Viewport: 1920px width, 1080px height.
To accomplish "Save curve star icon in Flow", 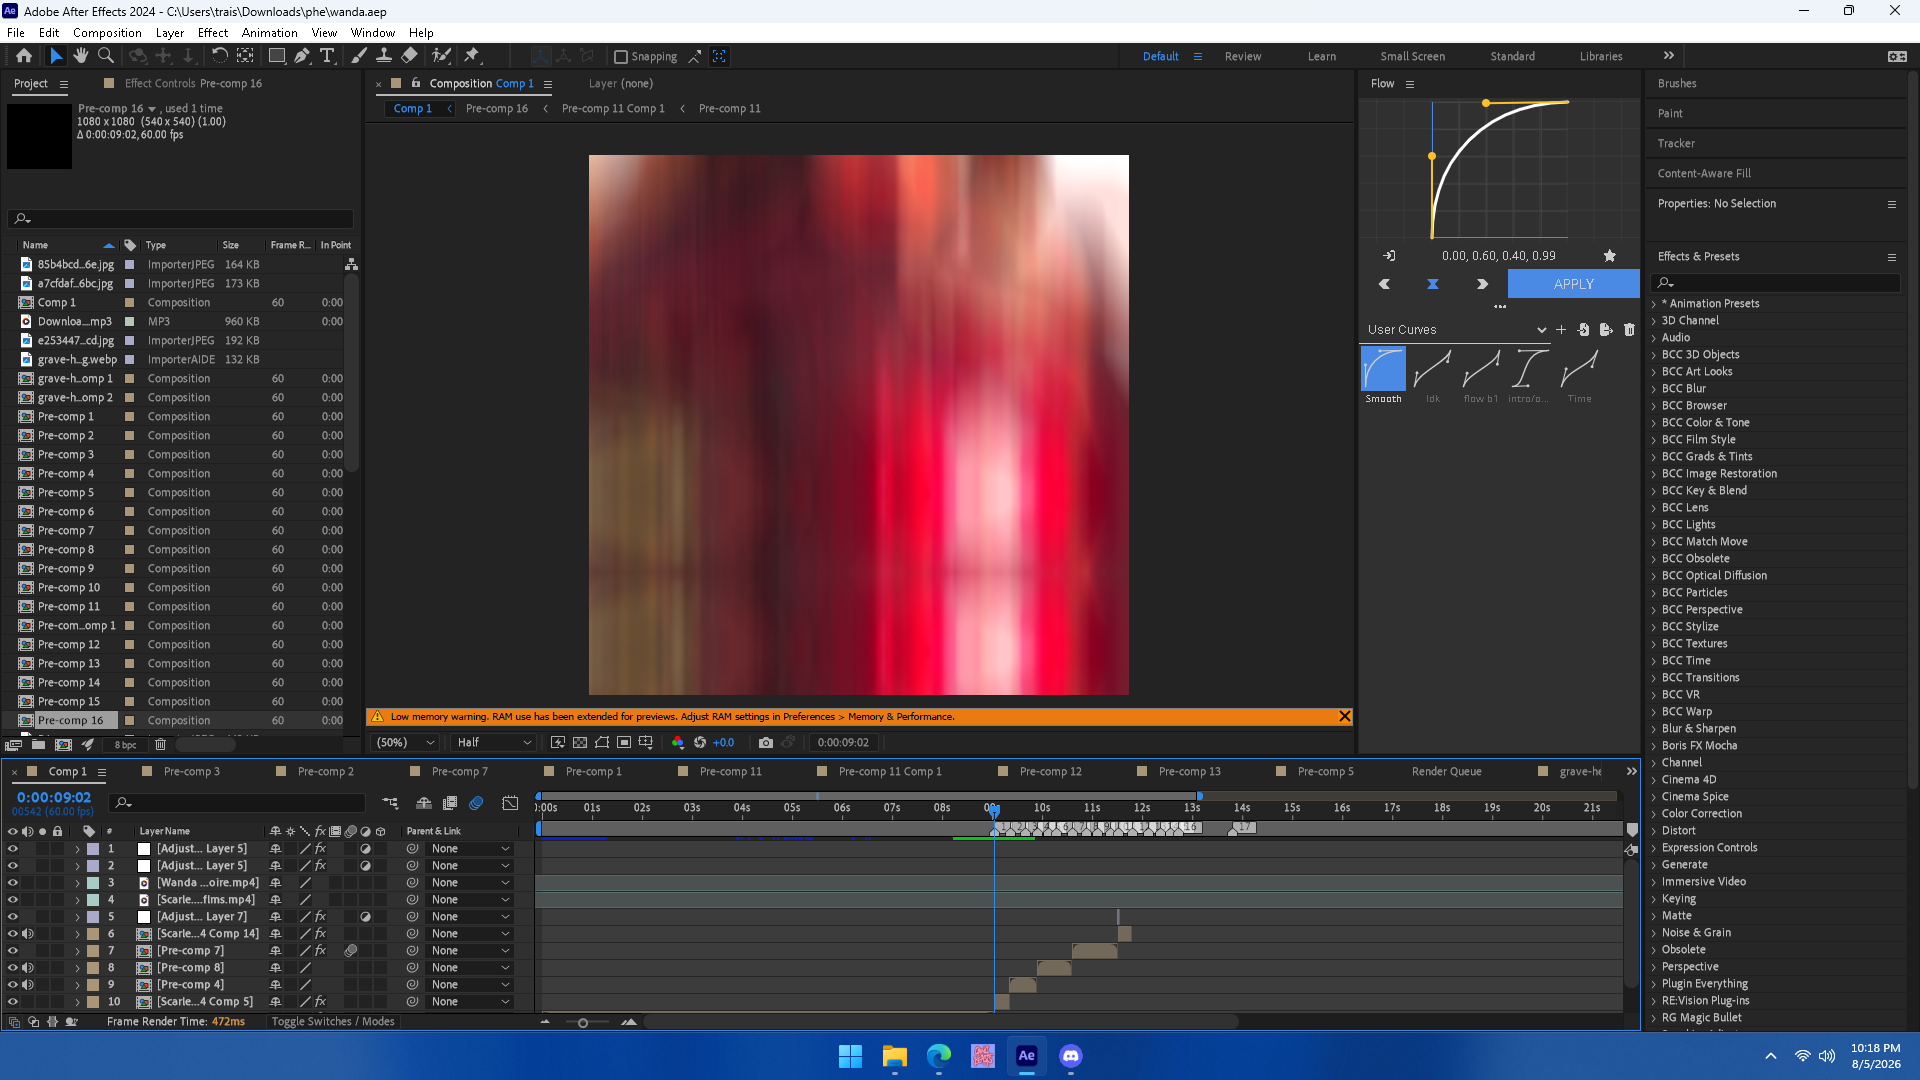I will pyautogui.click(x=1610, y=256).
